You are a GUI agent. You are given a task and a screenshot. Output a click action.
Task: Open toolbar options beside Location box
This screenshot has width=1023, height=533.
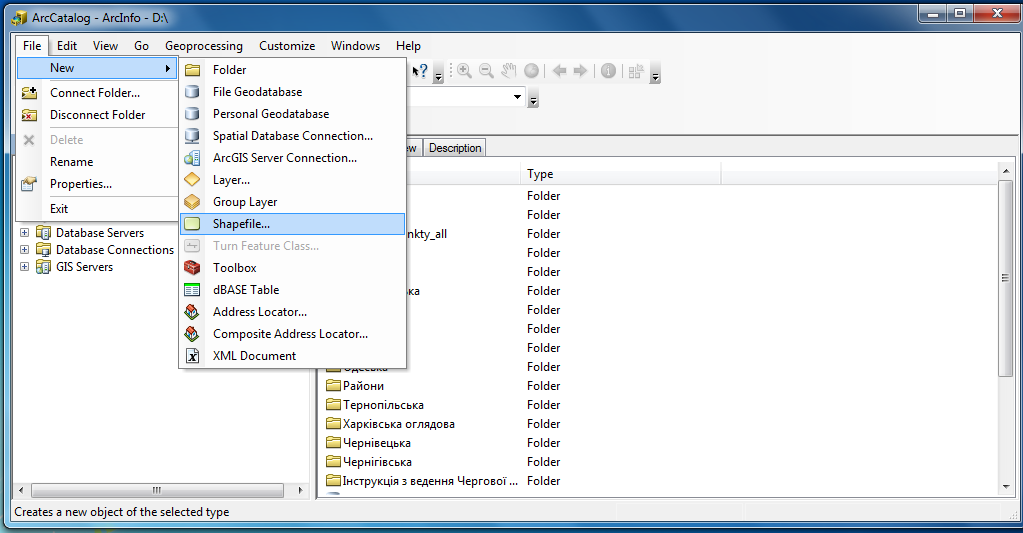pos(534,100)
